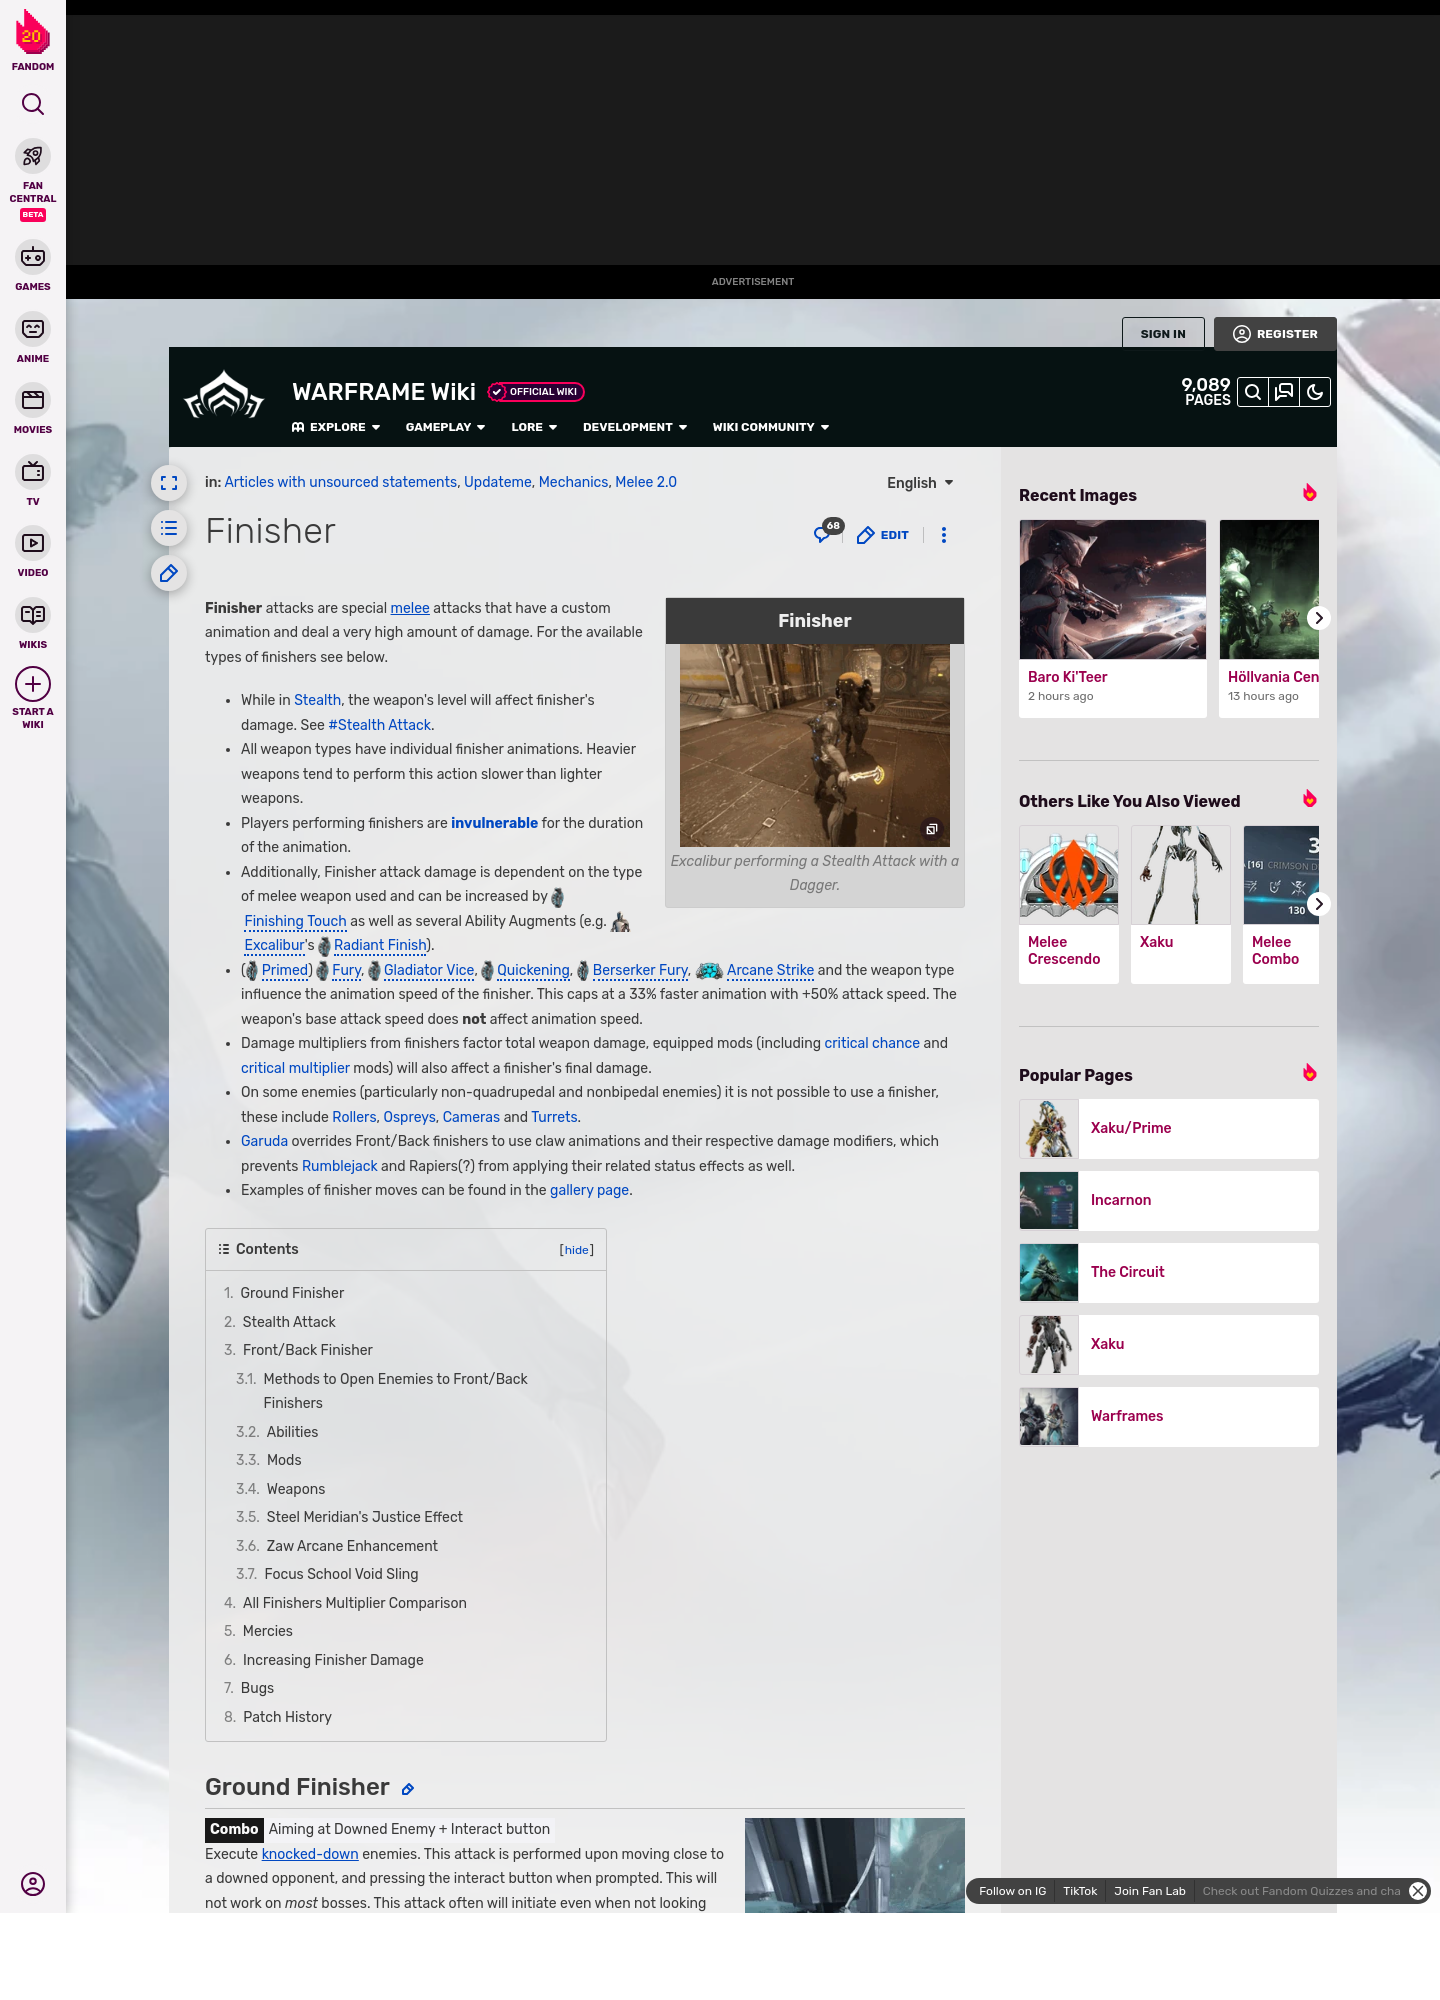This screenshot has width=1440, height=2000.
Task: Jump to Stealth Attack in Contents
Action: [x=289, y=1322]
